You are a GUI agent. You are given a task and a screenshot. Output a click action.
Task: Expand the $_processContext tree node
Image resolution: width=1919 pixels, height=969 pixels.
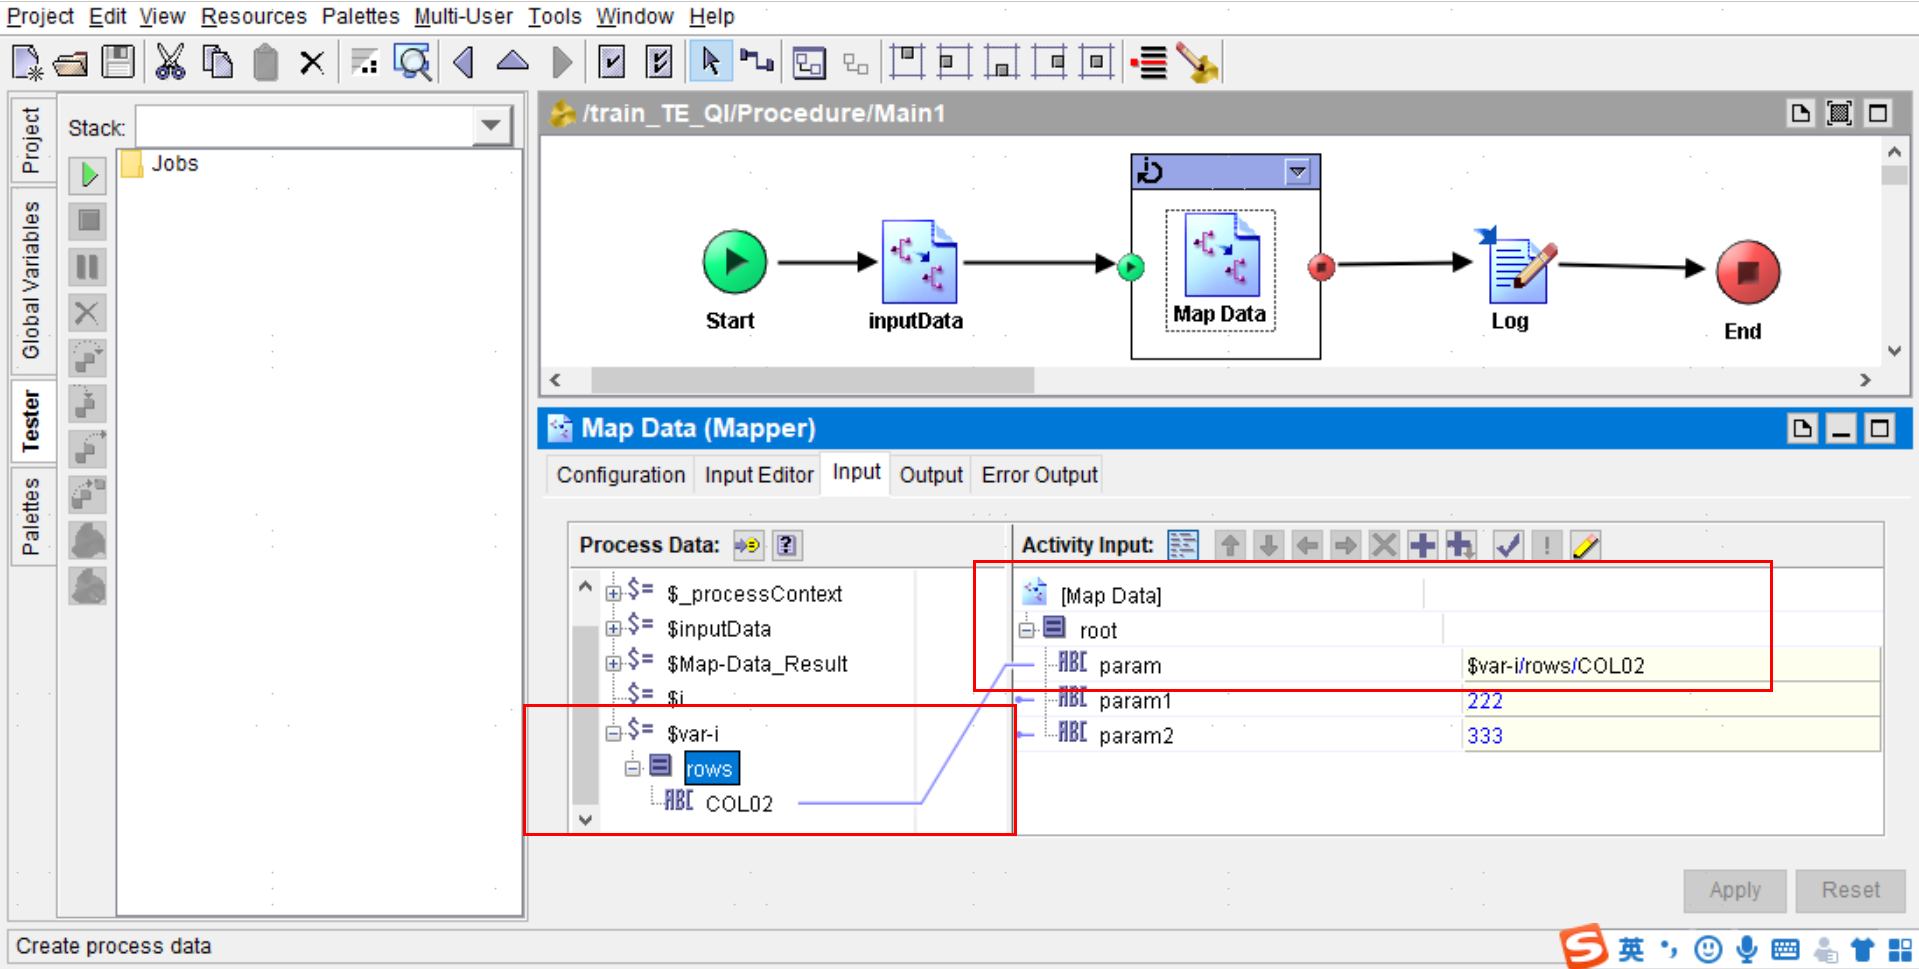point(613,593)
